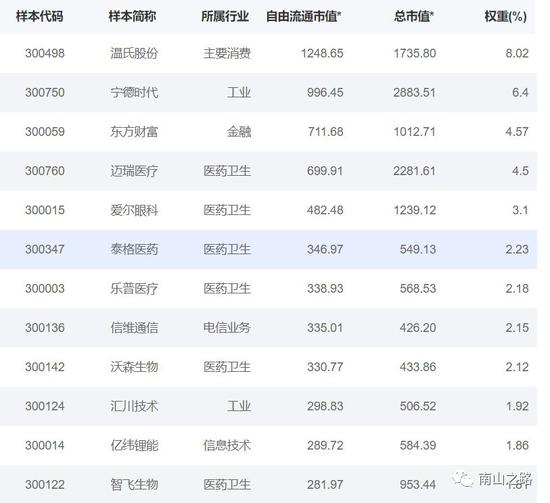Click the 工业 industry link for 汇川技术
This screenshot has height=503, width=550.
[239, 407]
